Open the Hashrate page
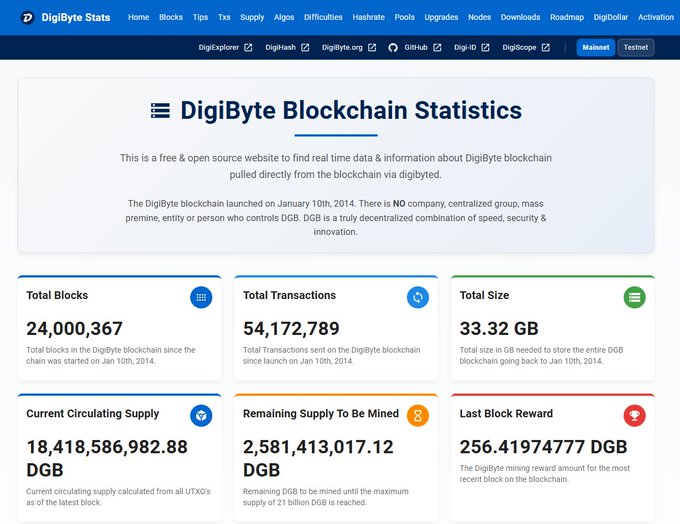 pos(368,17)
